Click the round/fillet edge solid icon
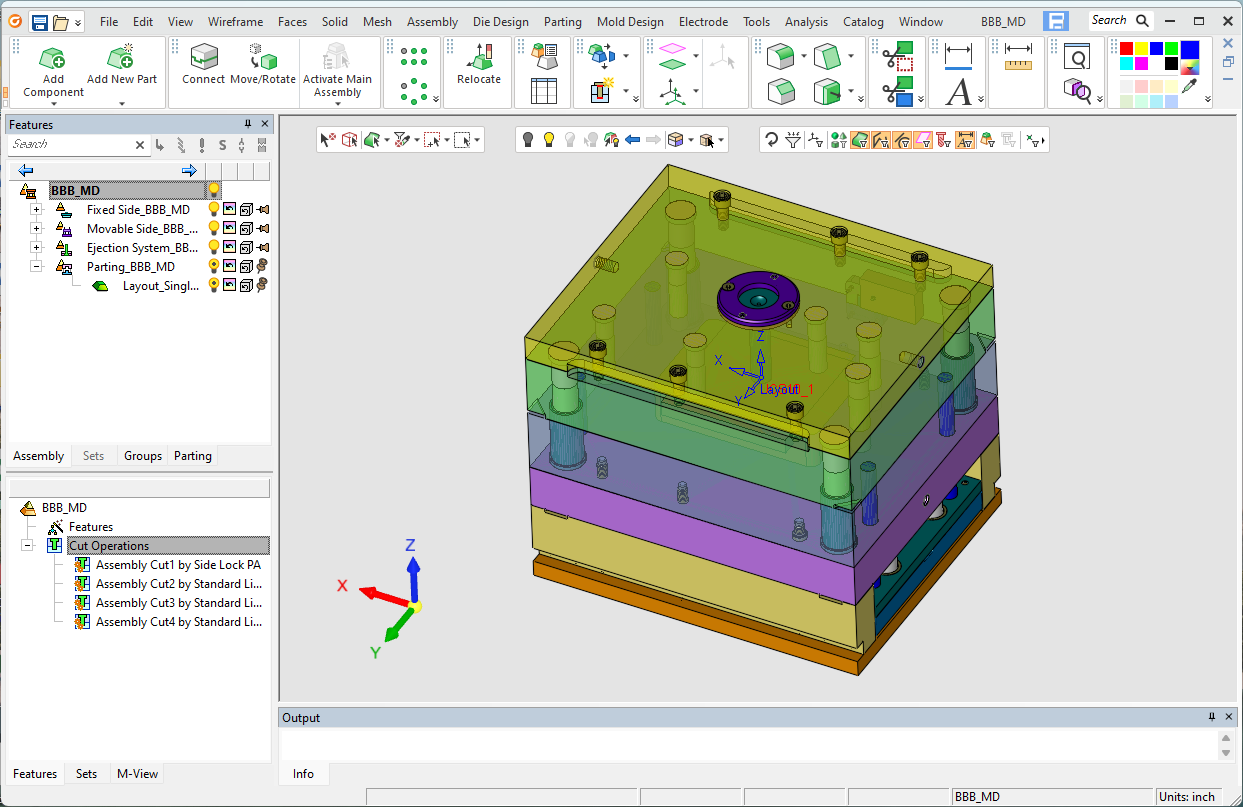 click(x=780, y=57)
